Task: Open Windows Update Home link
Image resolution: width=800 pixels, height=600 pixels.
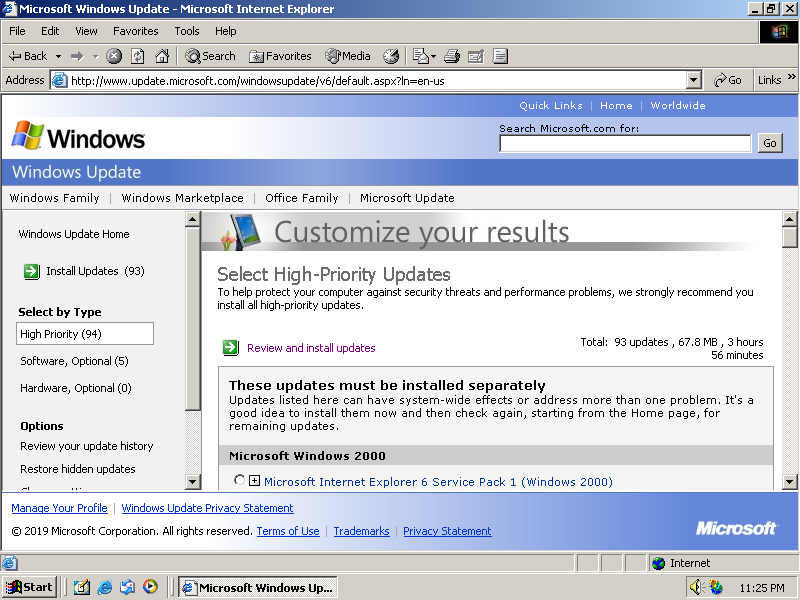Action: tap(74, 234)
